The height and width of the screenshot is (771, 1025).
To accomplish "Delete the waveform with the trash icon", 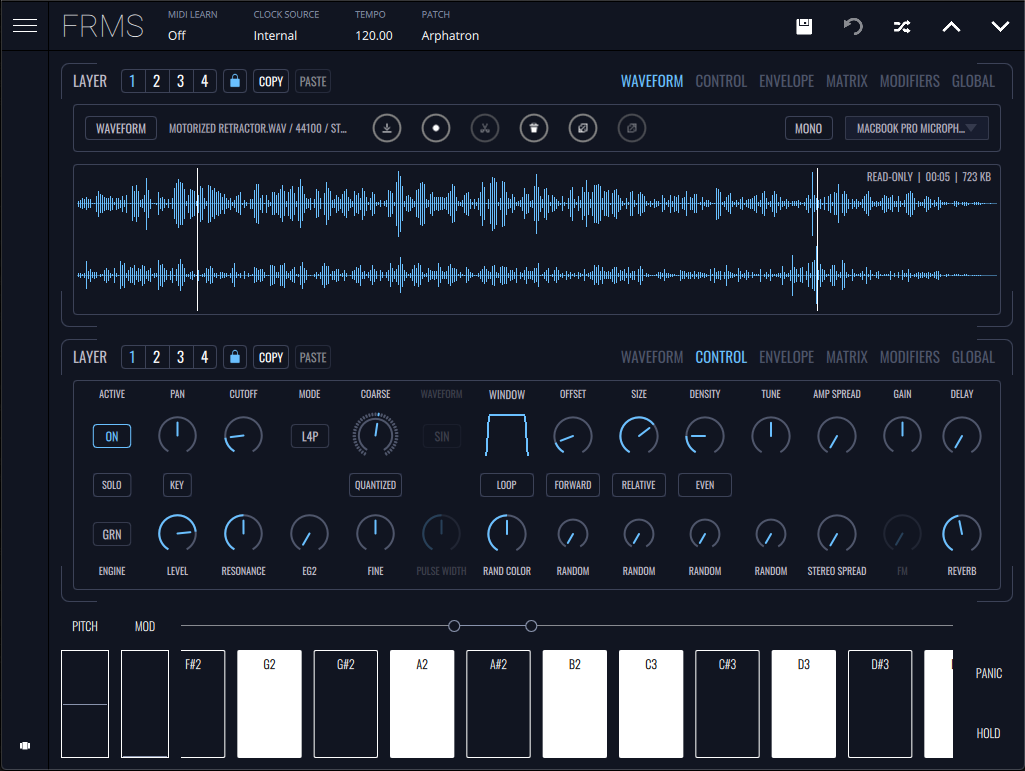I will coord(534,129).
